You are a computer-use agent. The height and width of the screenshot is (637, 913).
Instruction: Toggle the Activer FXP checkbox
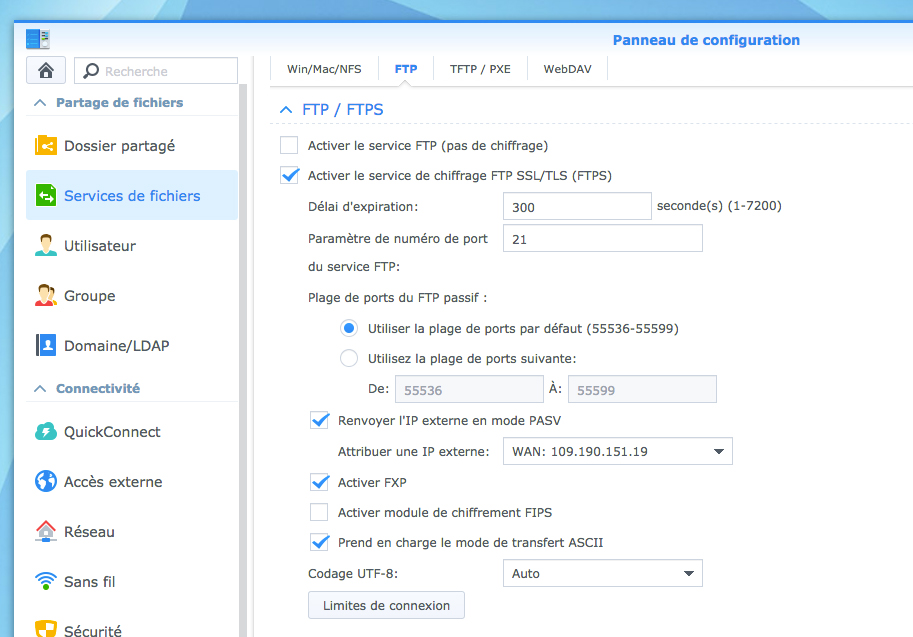(320, 482)
